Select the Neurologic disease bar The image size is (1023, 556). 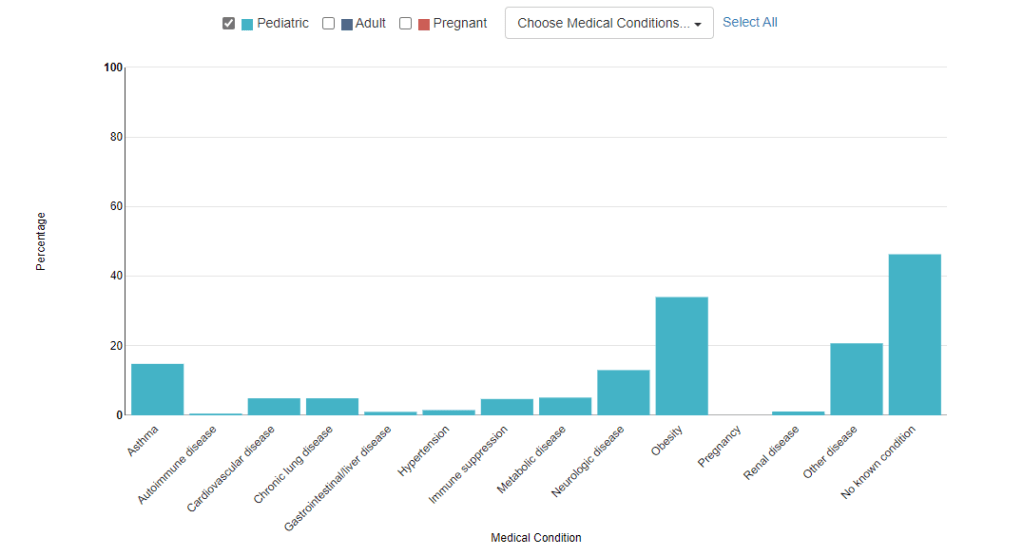tap(623, 392)
